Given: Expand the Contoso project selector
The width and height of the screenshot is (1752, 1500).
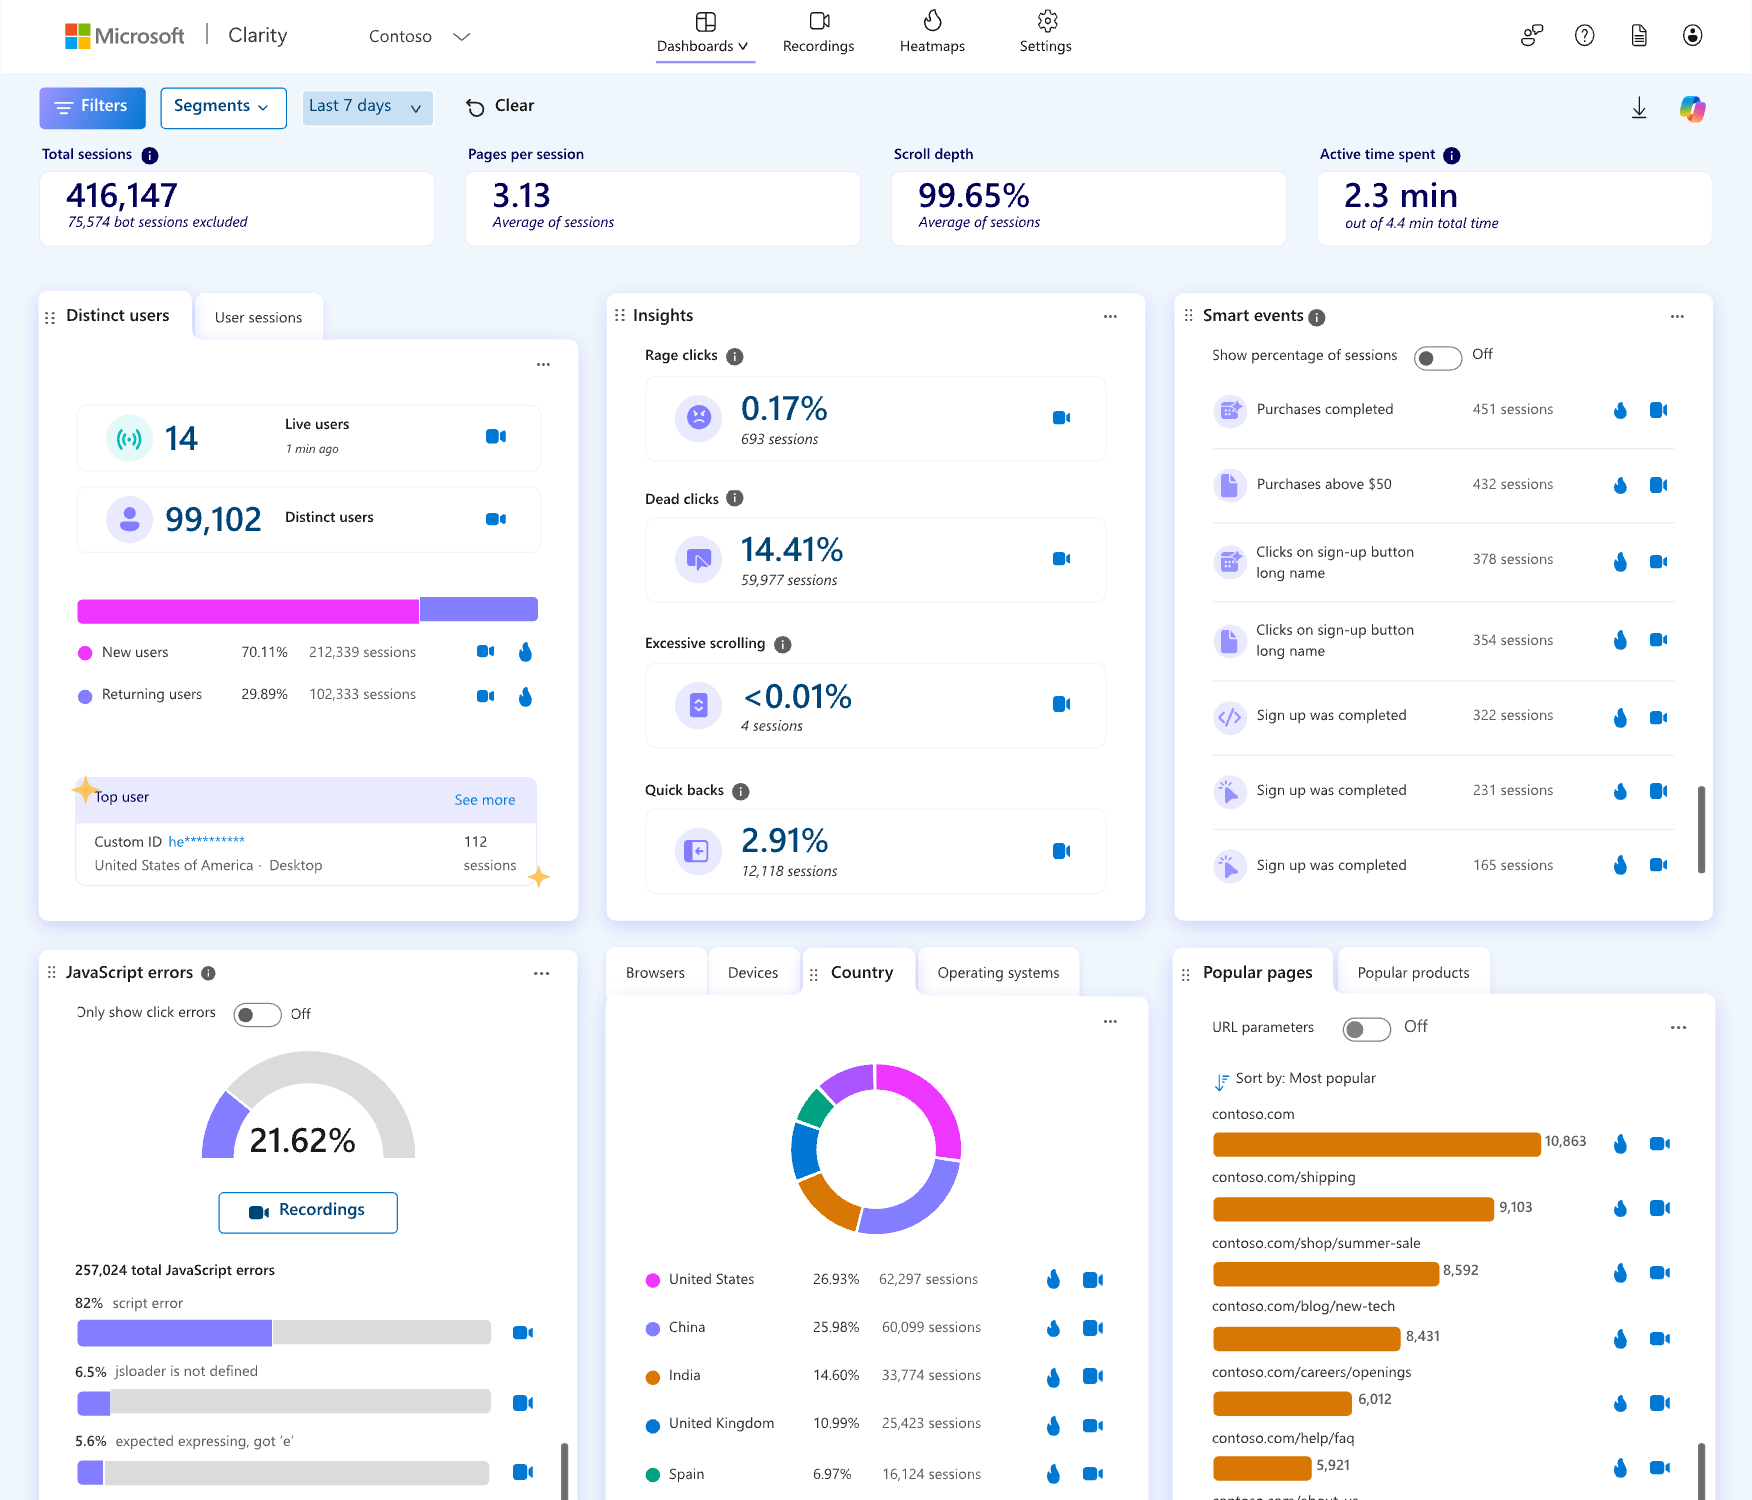Looking at the screenshot, I should tap(419, 37).
